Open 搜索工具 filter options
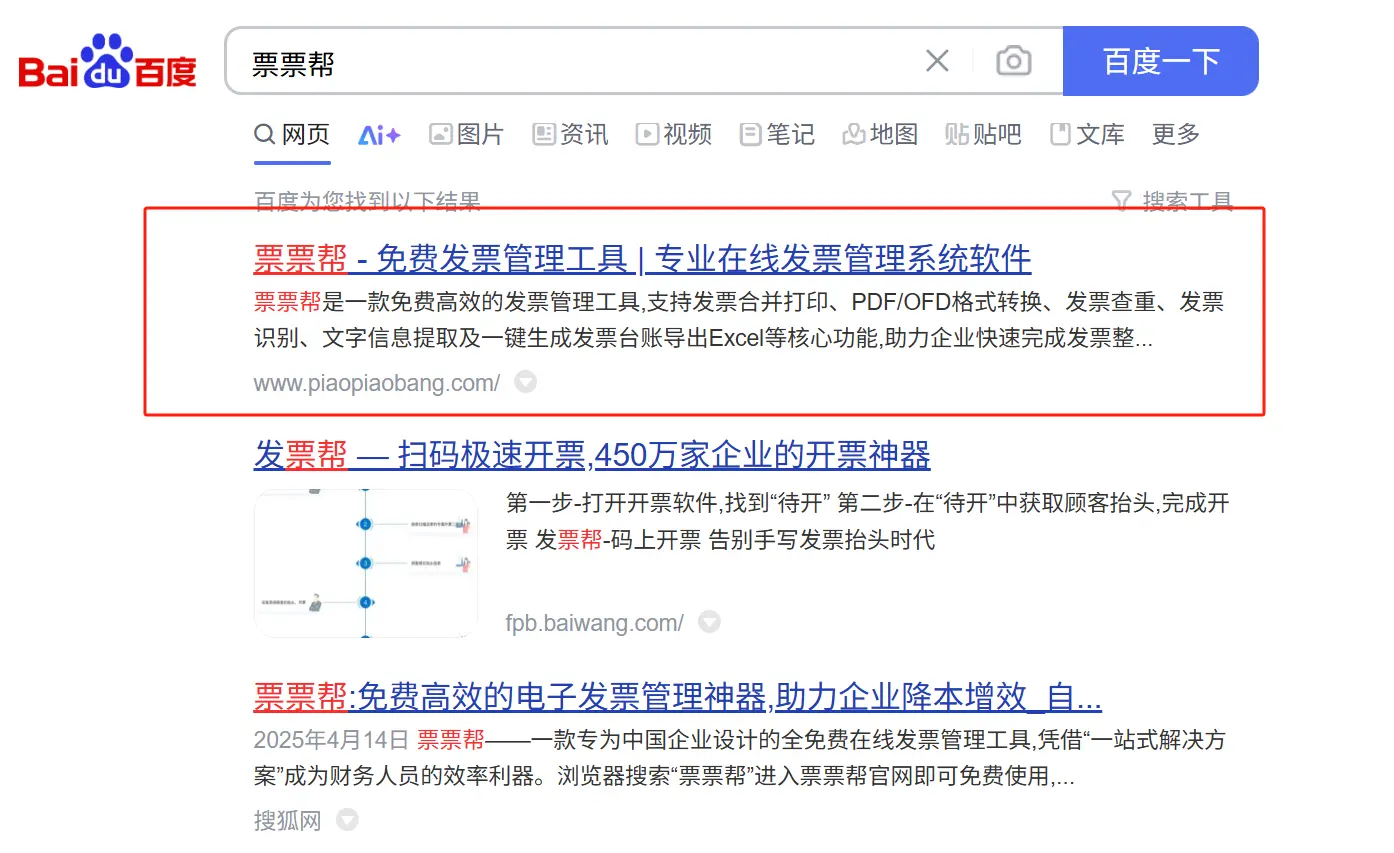This screenshot has width=1394, height=853. 1173,201
